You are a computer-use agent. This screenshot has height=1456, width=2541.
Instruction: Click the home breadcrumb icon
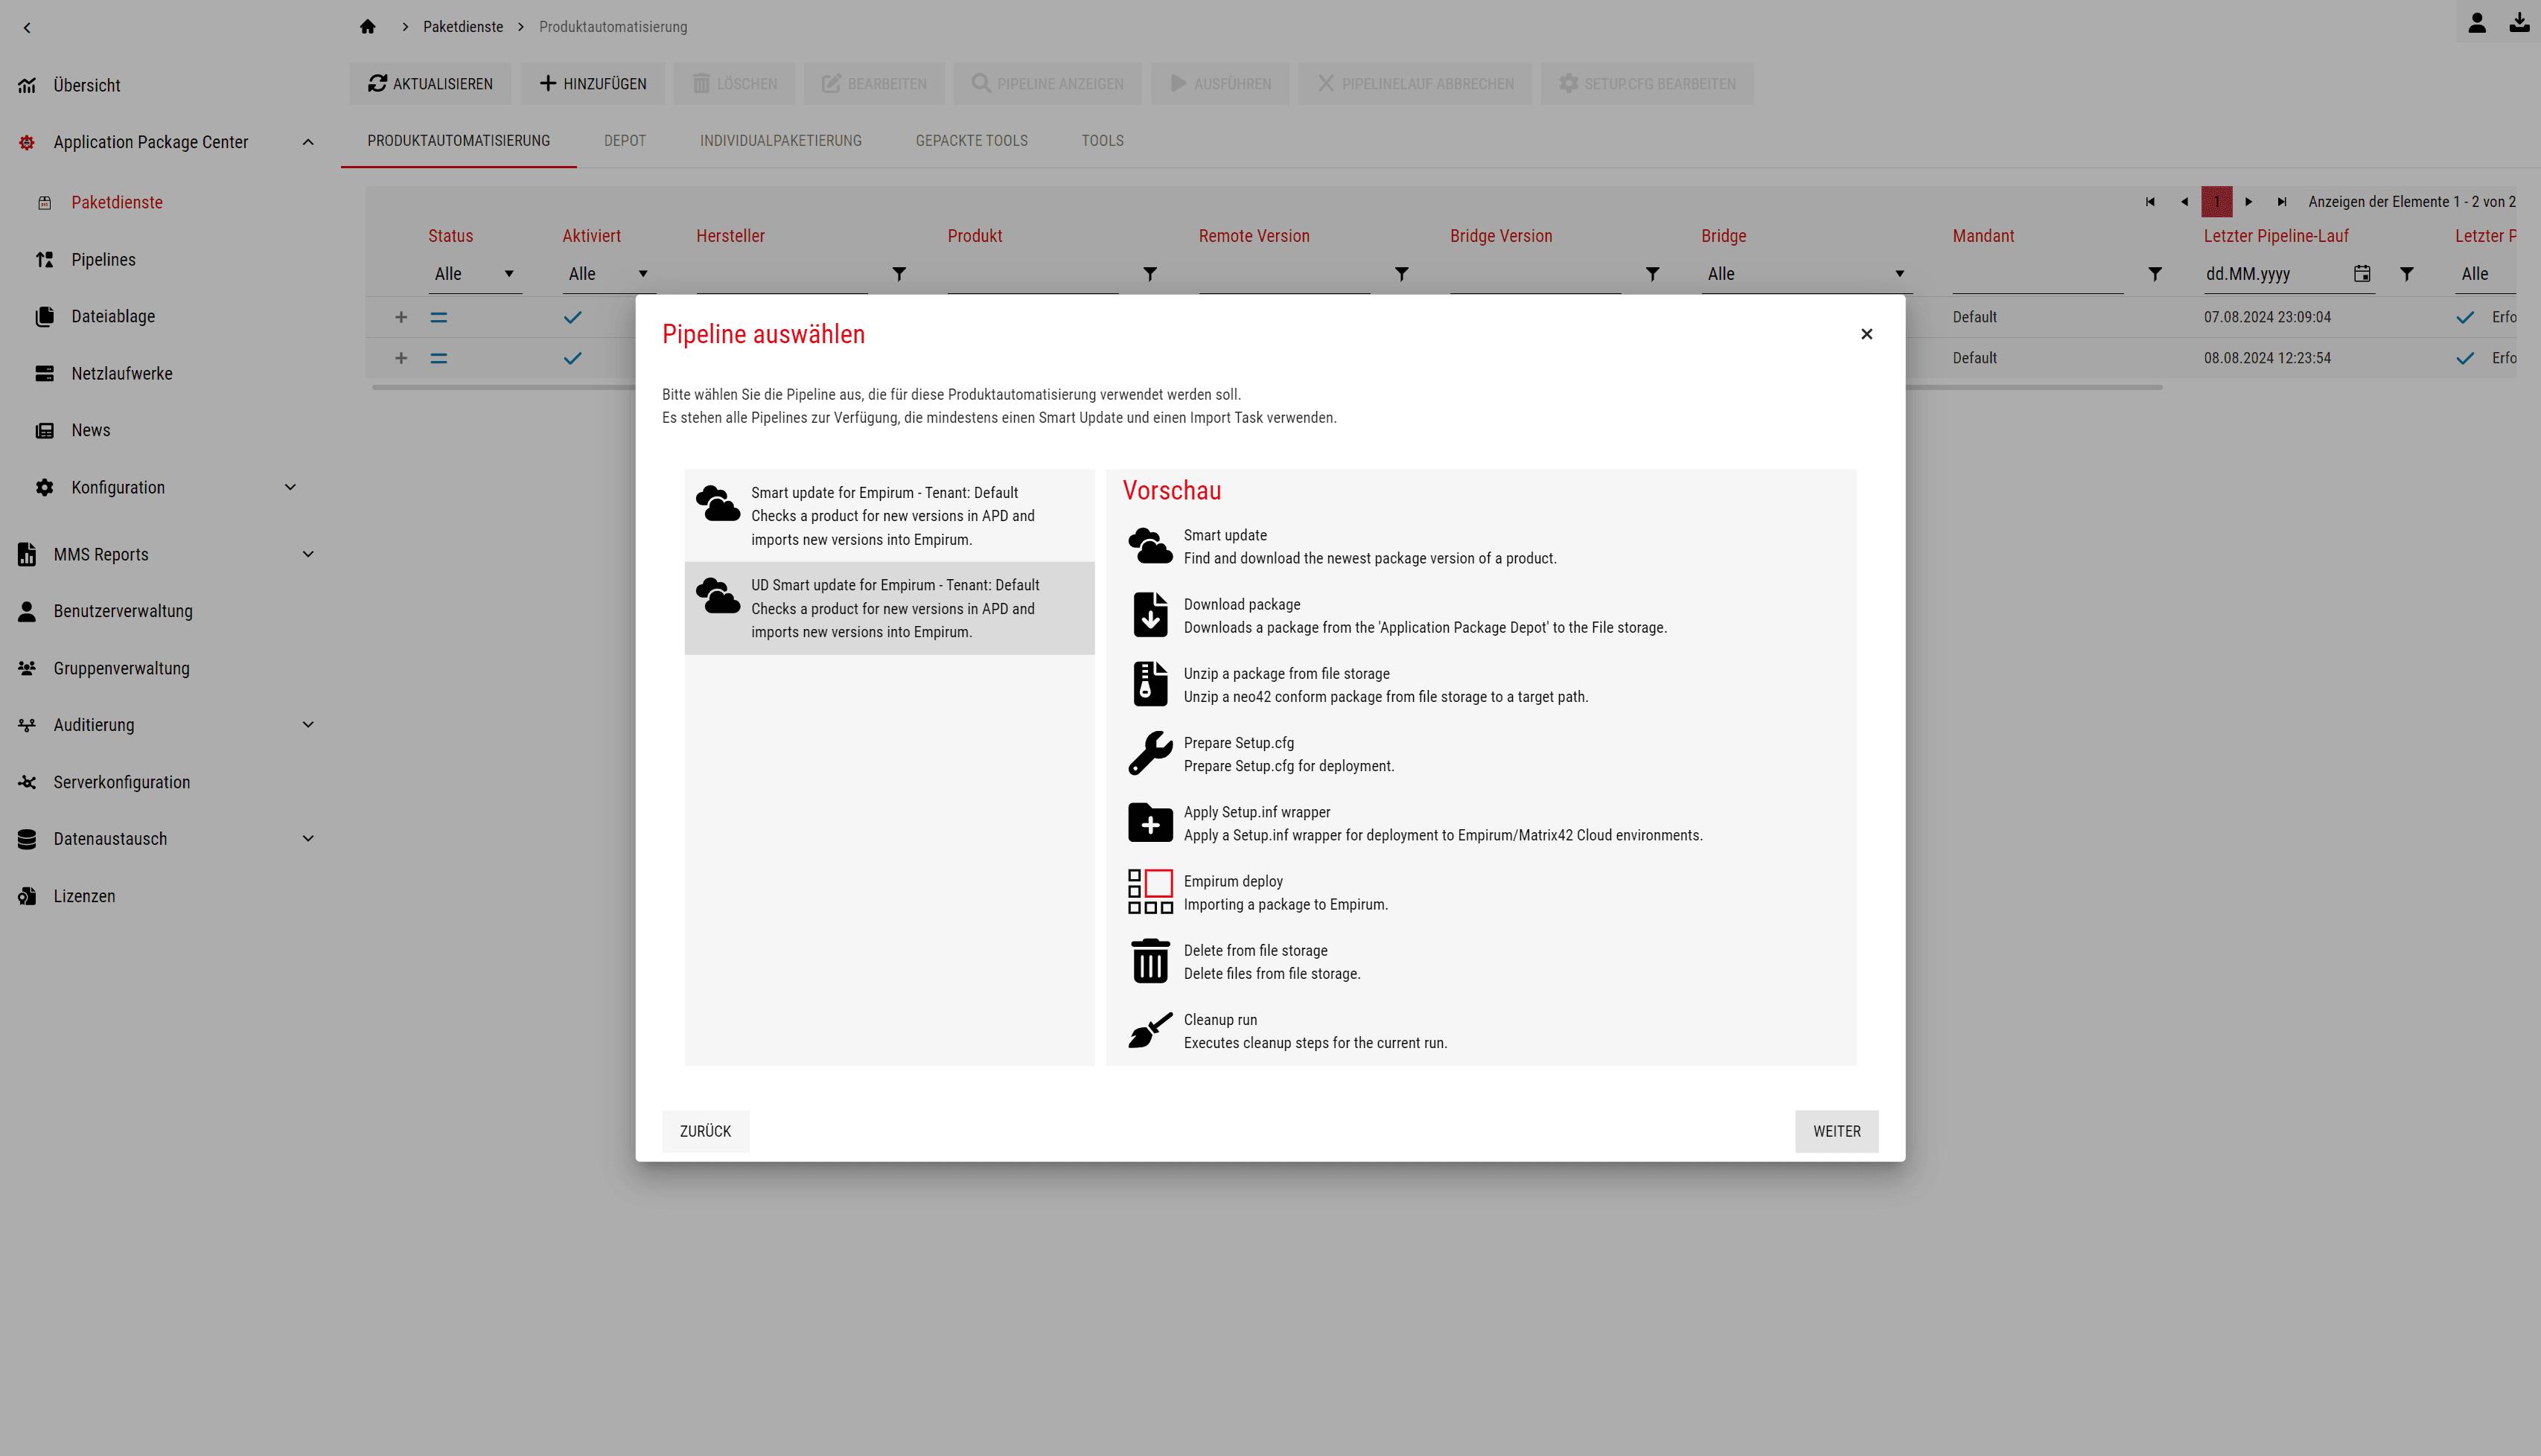pyautogui.click(x=368, y=27)
